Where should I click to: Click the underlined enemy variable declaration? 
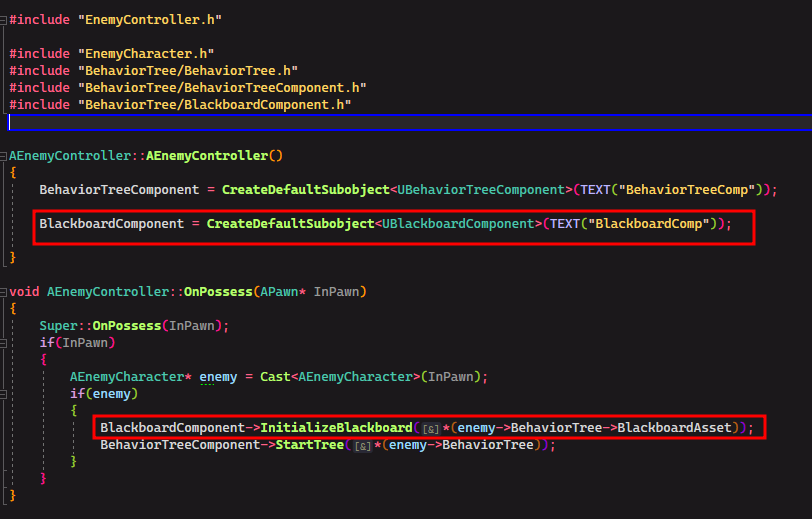click(x=218, y=377)
